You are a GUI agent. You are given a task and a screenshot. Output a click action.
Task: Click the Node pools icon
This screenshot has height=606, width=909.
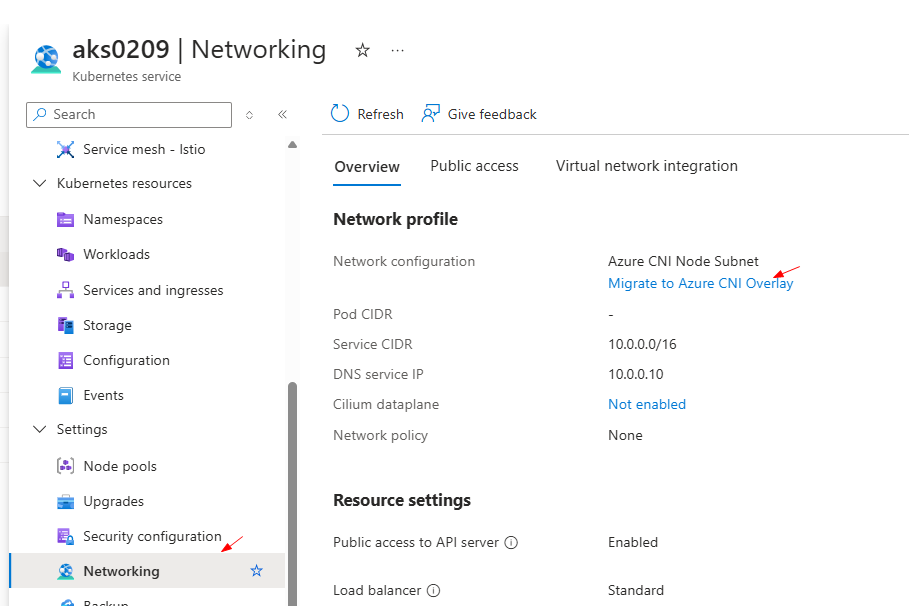[x=66, y=466]
